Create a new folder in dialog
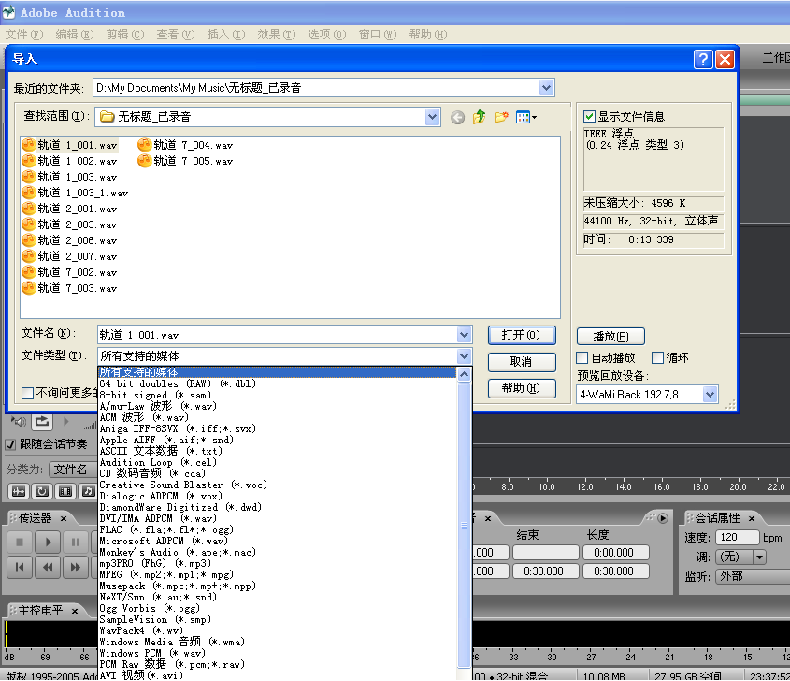This screenshot has height=681, width=790. click(502, 117)
